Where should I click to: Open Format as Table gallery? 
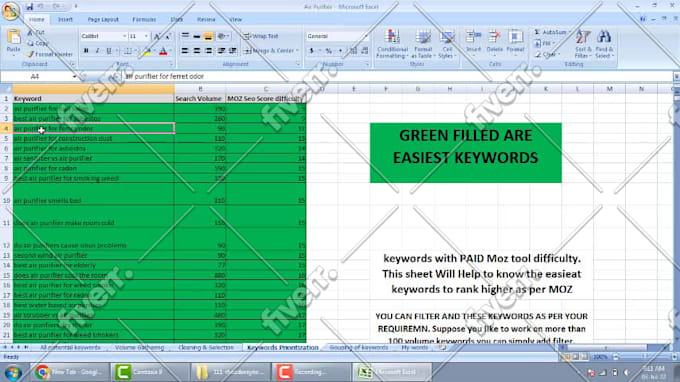click(423, 44)
